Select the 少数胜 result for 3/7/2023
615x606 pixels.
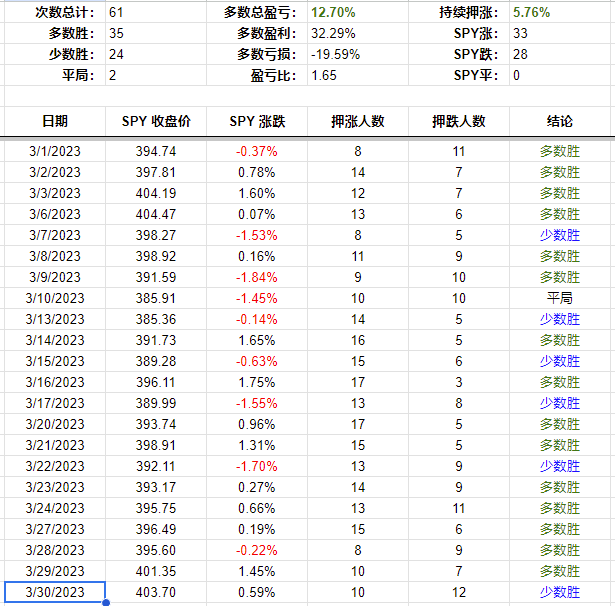560,235
